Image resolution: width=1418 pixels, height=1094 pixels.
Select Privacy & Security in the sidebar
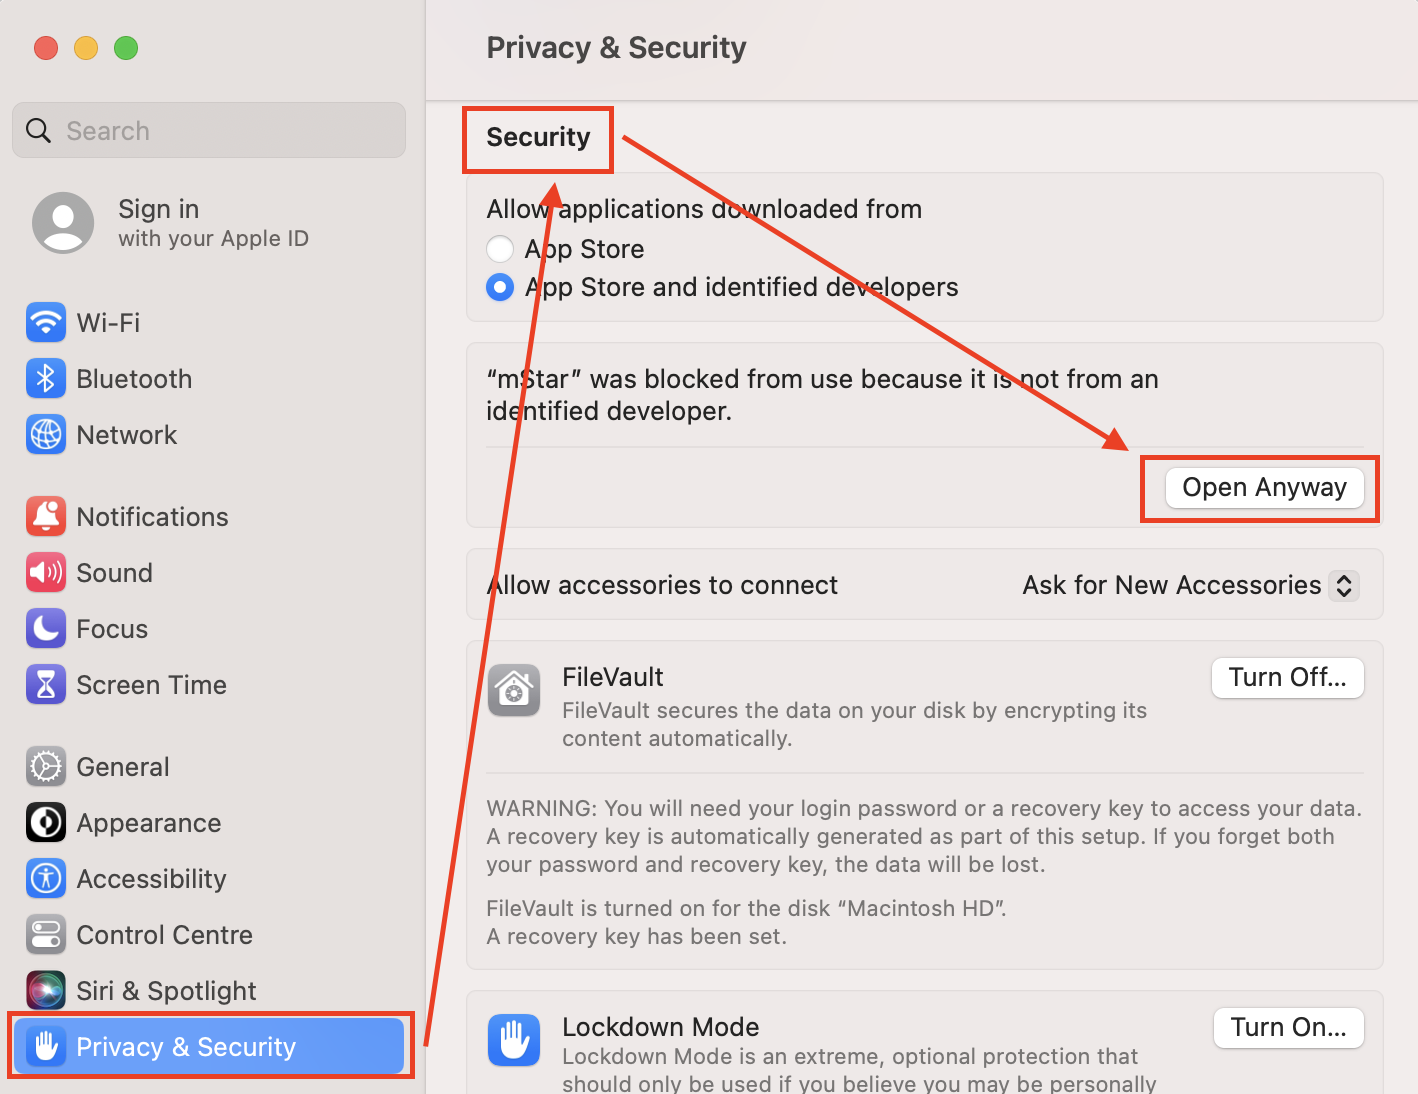point(187,1046)
